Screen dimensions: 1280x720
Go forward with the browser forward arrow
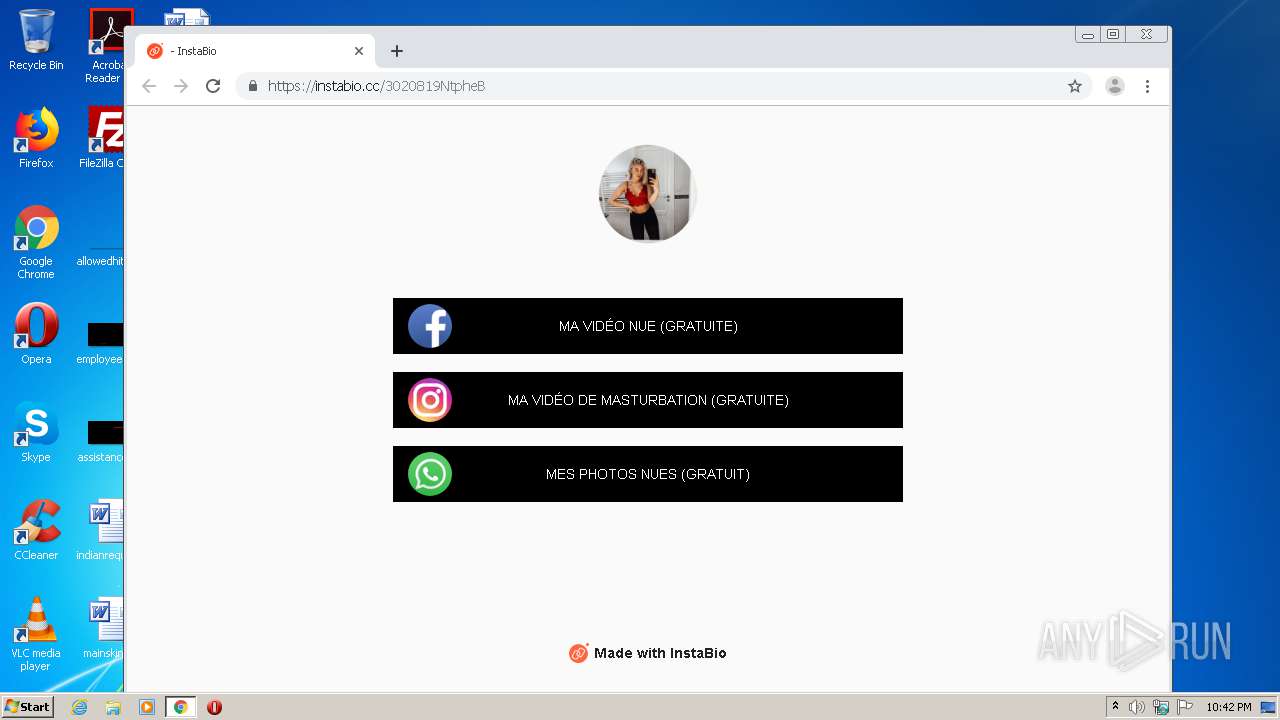[181, 86]
